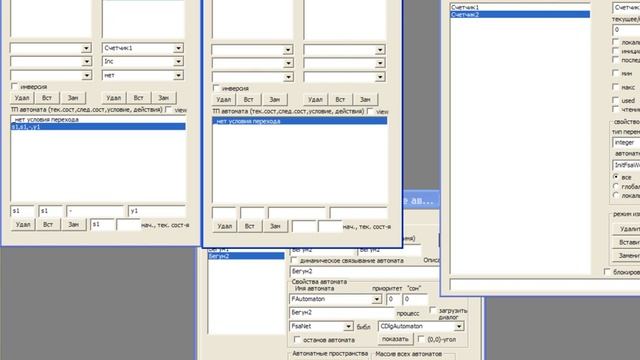The height and width of the screenshot is (360, 640).
Task: Select Счетчик1 in right dialog list
Action: point(520,7)
